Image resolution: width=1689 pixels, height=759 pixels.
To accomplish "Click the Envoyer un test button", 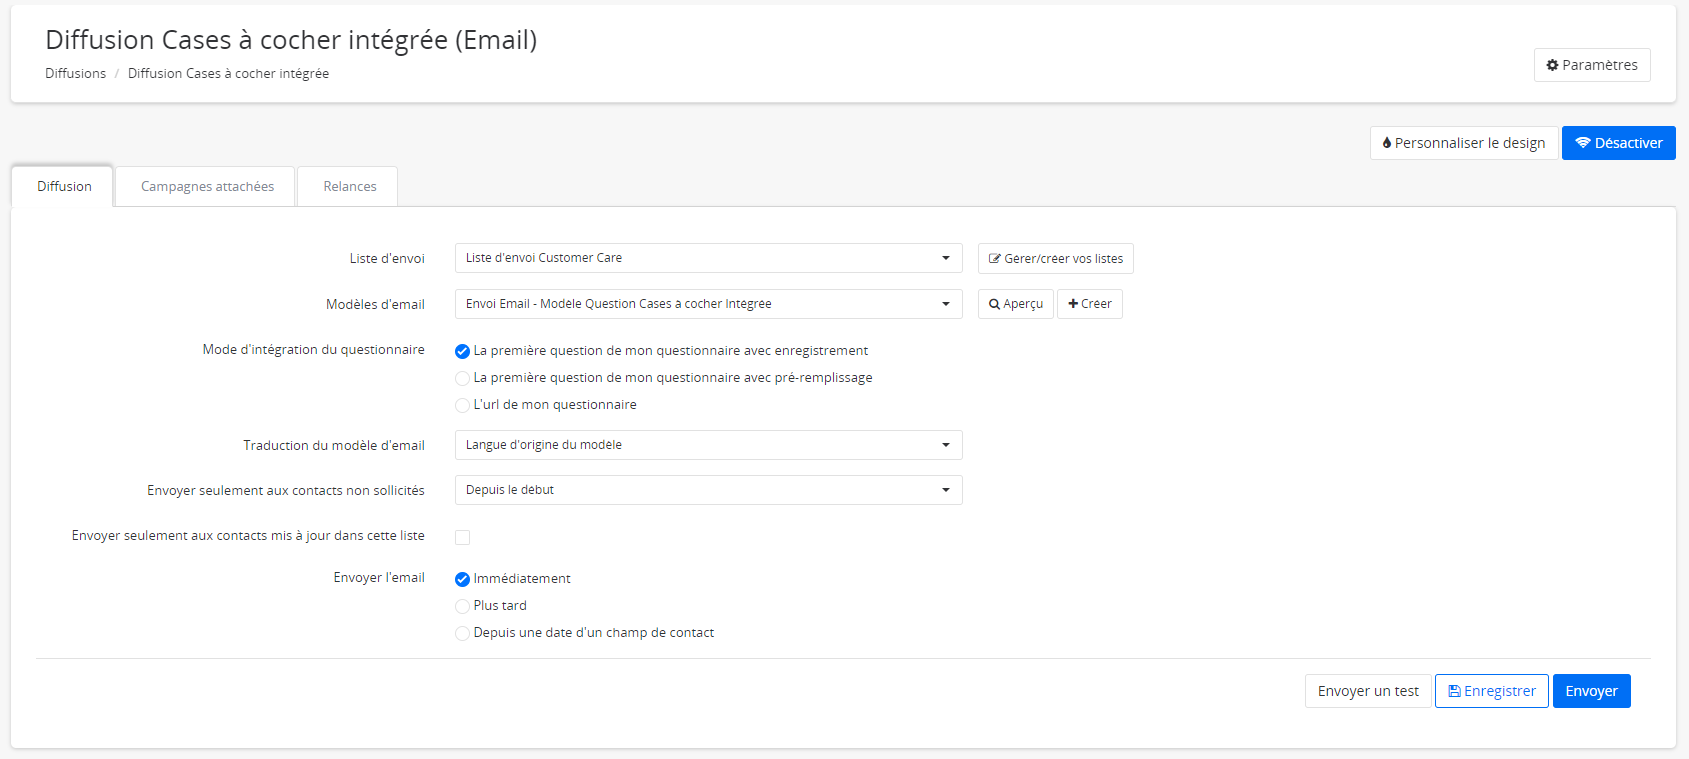I will [1367, 691].
